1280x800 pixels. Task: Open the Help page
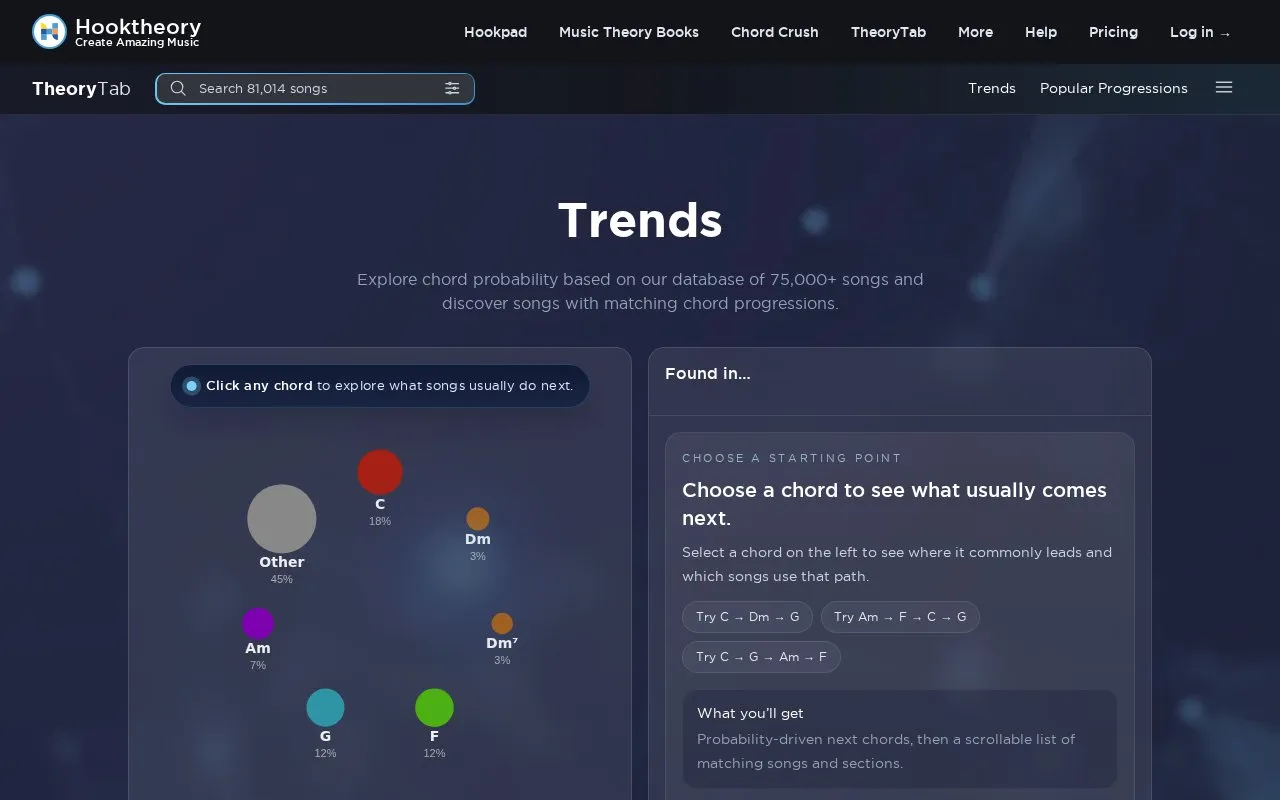click(x=1041, y=32)
